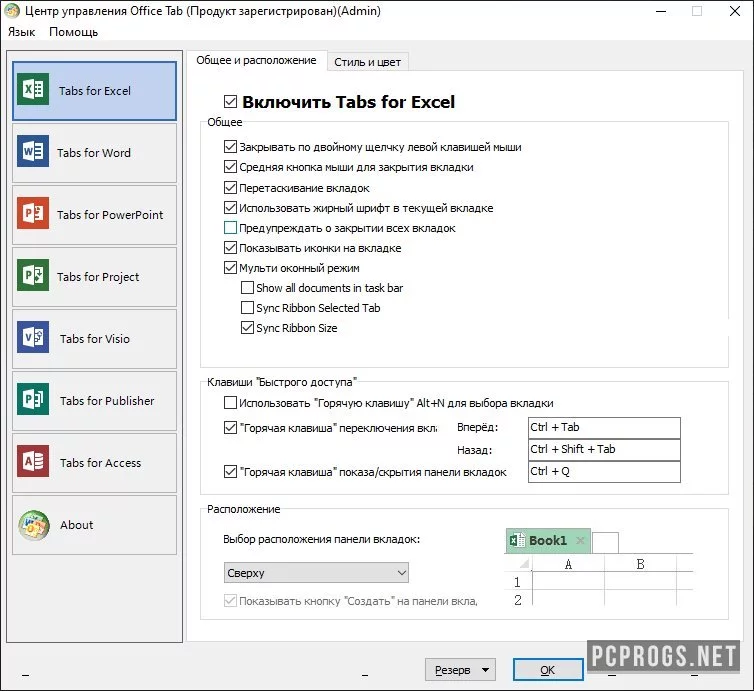Toggle Sync Ribbon Size checkbox
Viewport: 754px width, 691px height.
pos(247,327)
